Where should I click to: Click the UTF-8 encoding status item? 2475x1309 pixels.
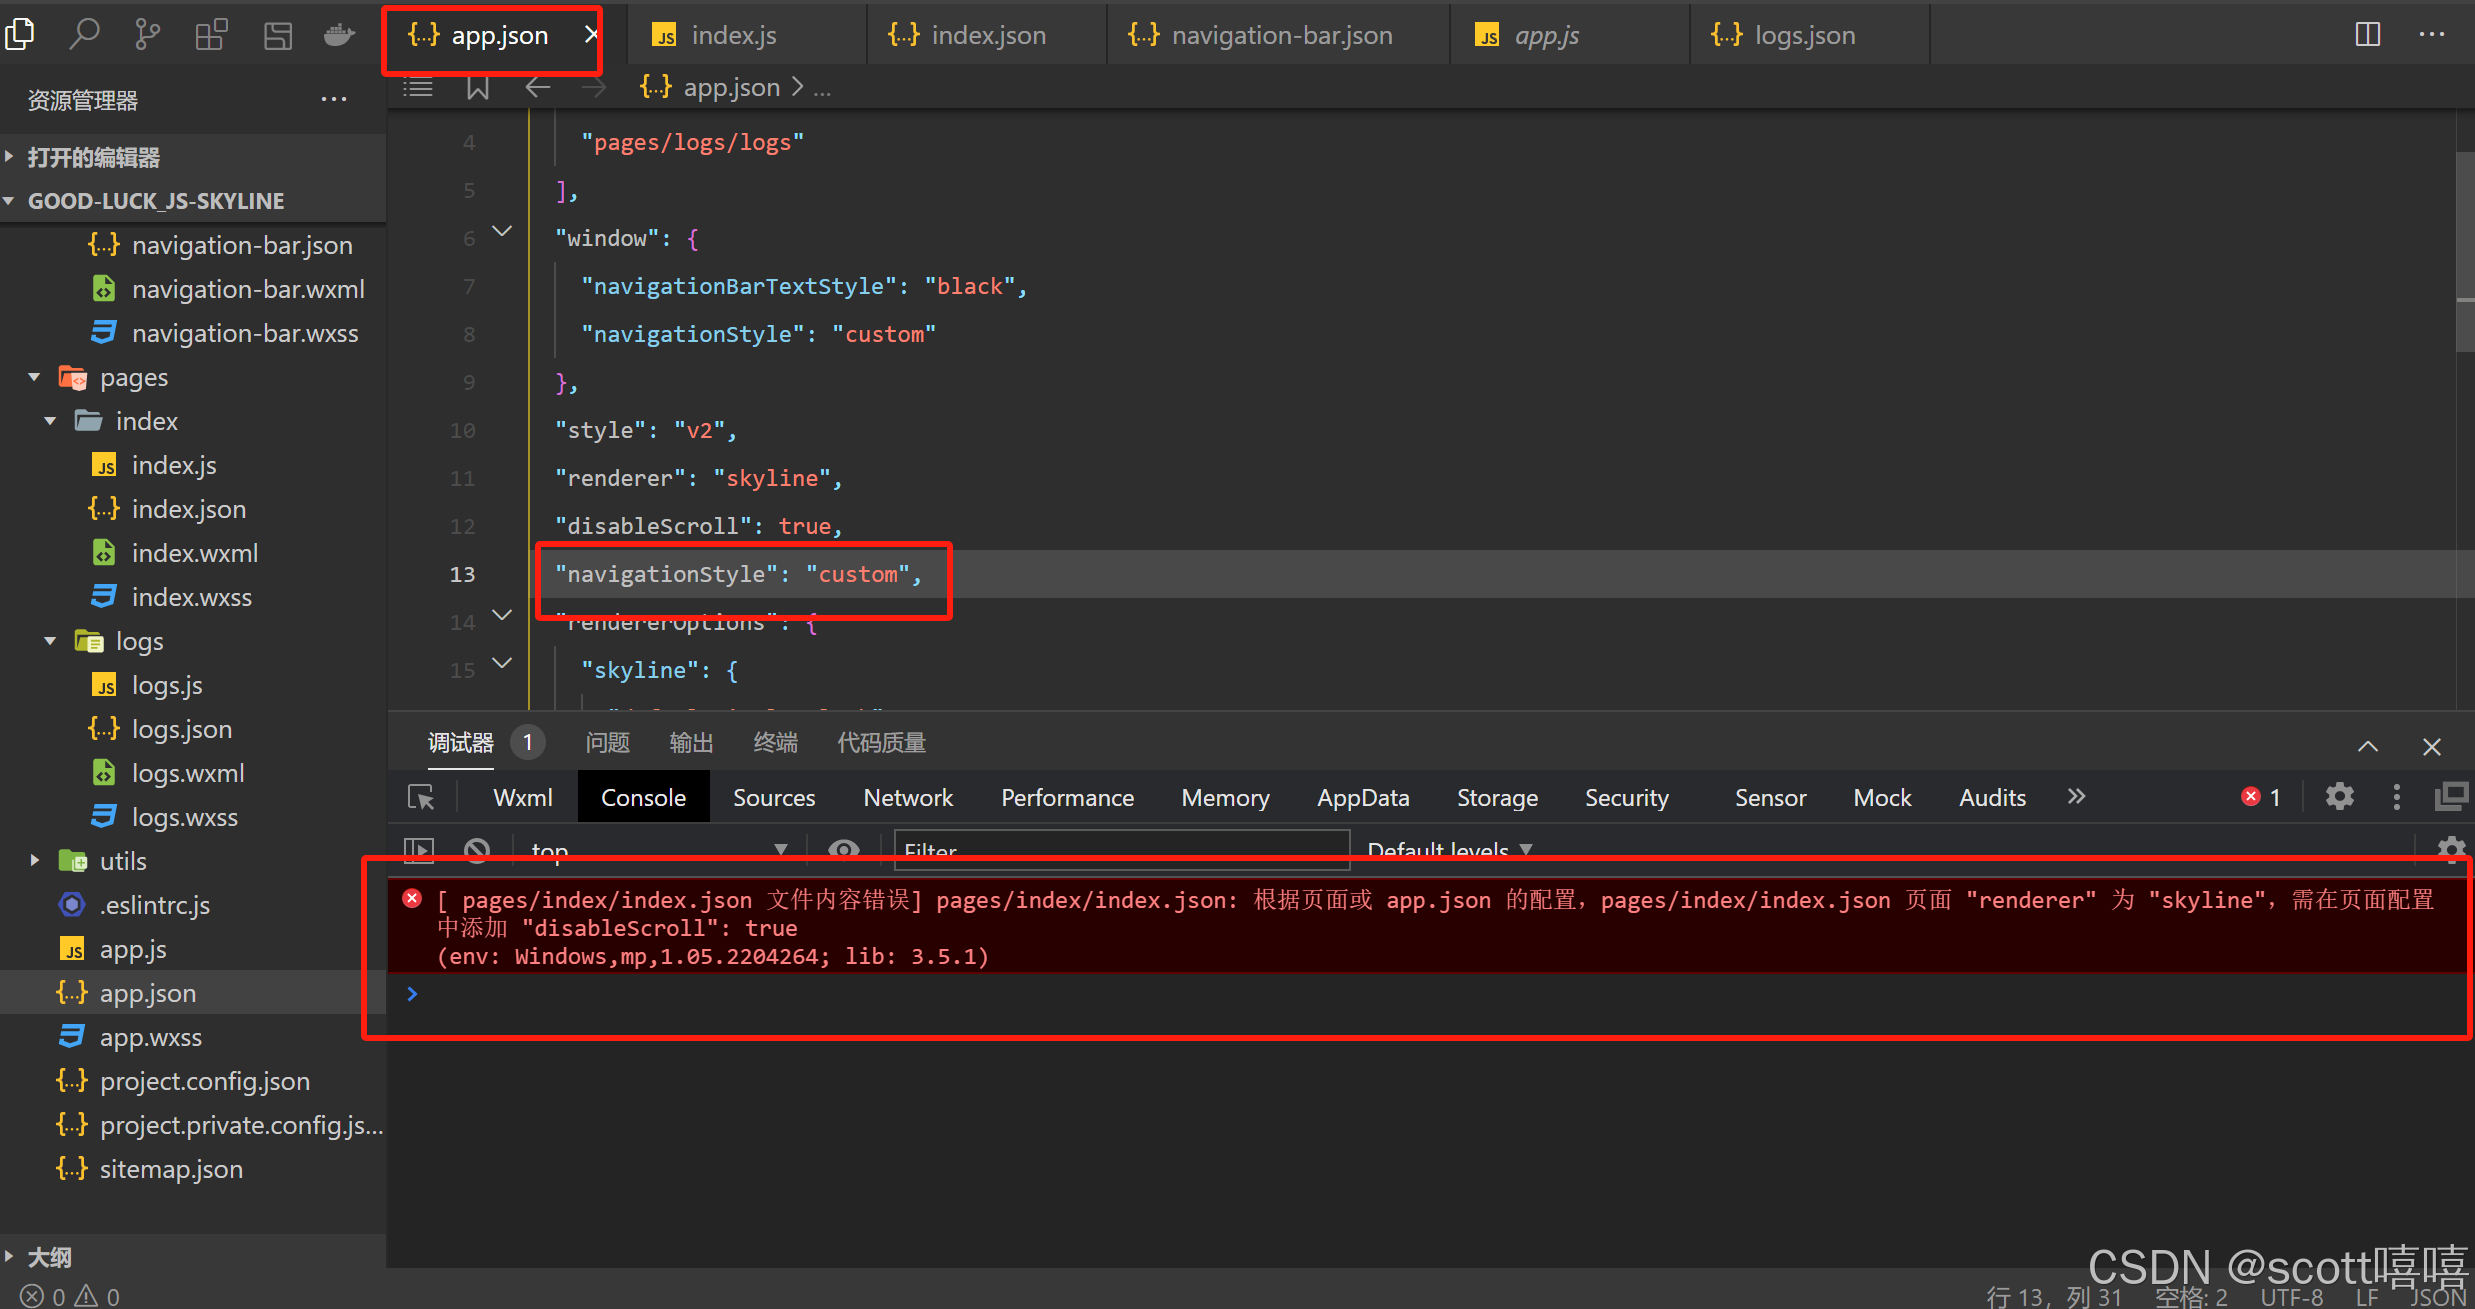coord(2291,1297)
